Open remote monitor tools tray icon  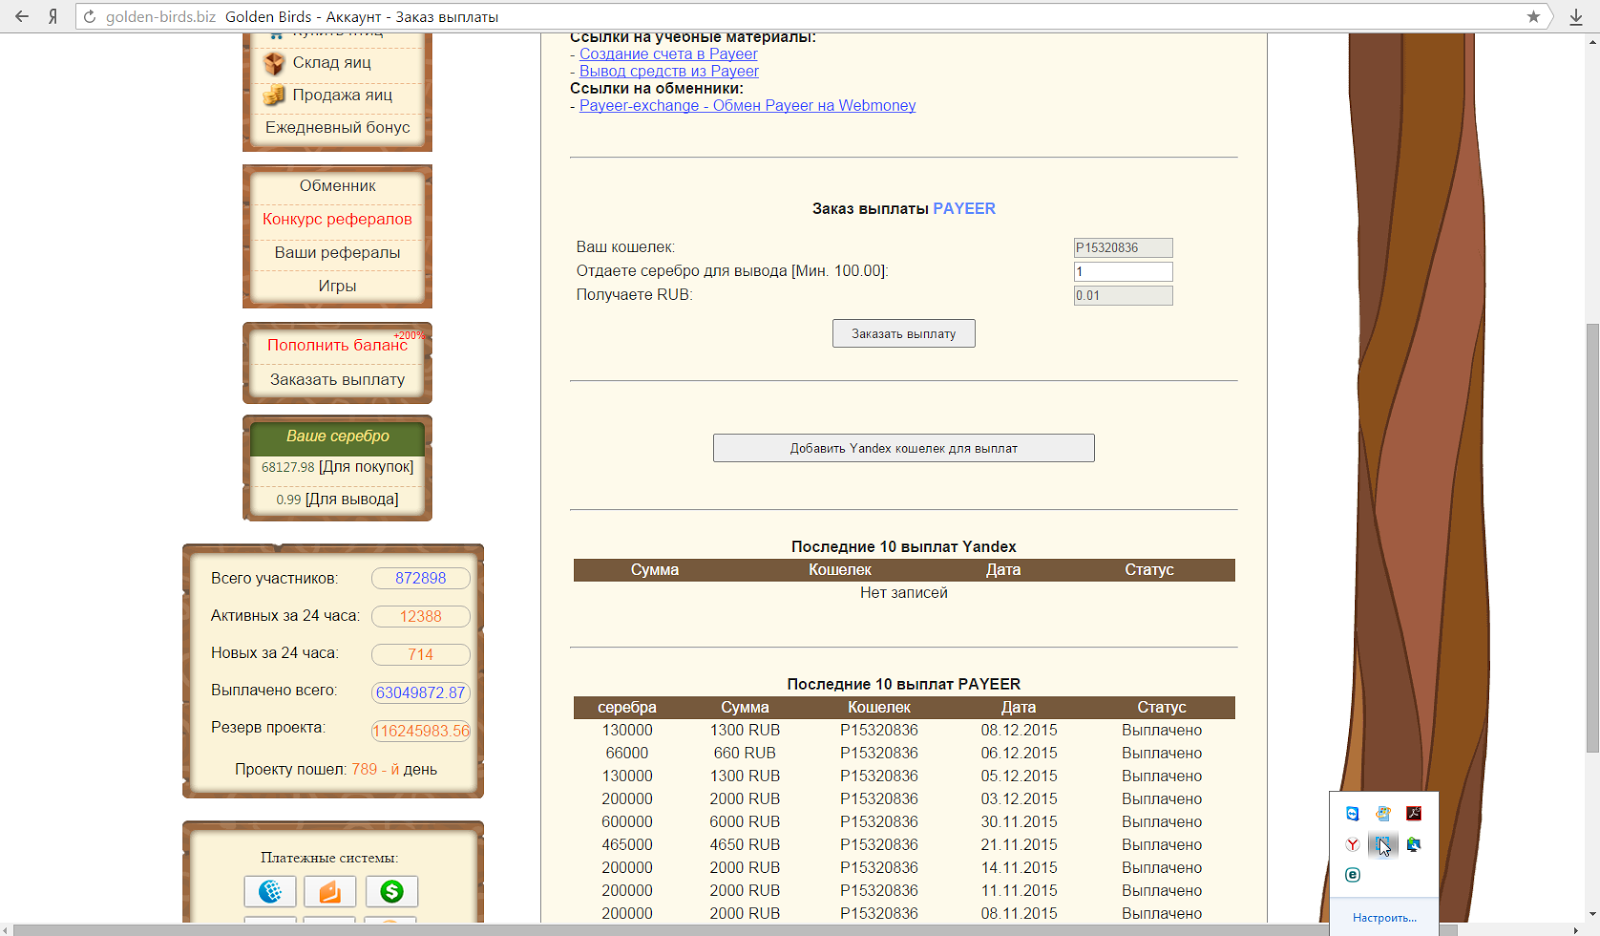pyautogui.click(x=1414, y=845)
